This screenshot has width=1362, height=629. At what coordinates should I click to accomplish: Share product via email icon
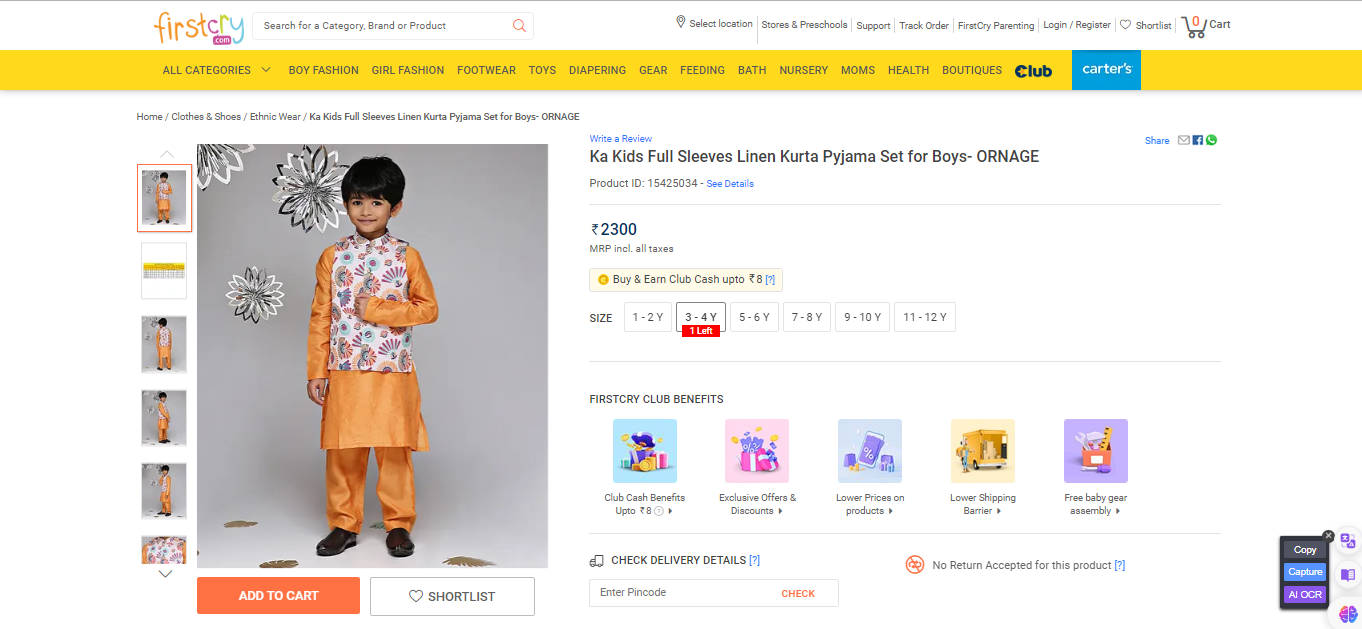[x=1184, y=140]
